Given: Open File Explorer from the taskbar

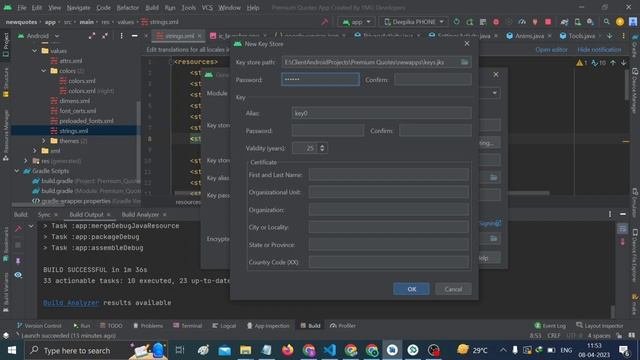Looking at the screenshot, I should 245,350.
